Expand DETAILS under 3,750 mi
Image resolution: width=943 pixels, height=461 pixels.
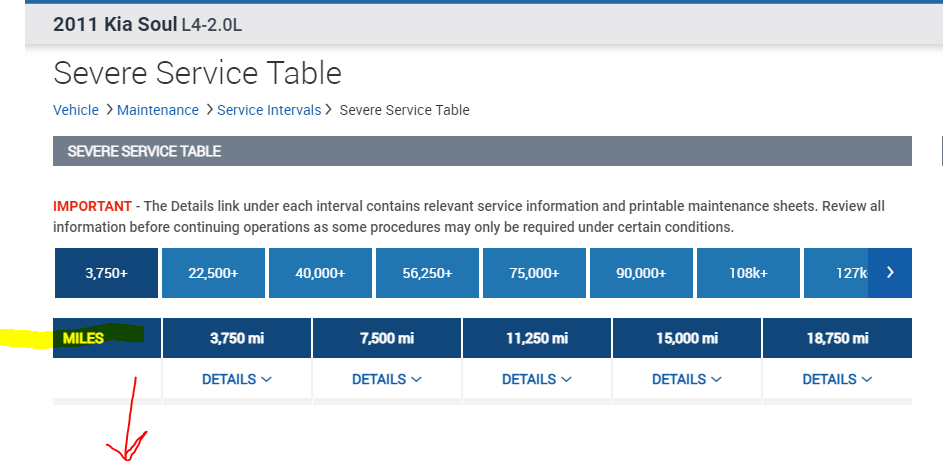(x=237, y=379)
